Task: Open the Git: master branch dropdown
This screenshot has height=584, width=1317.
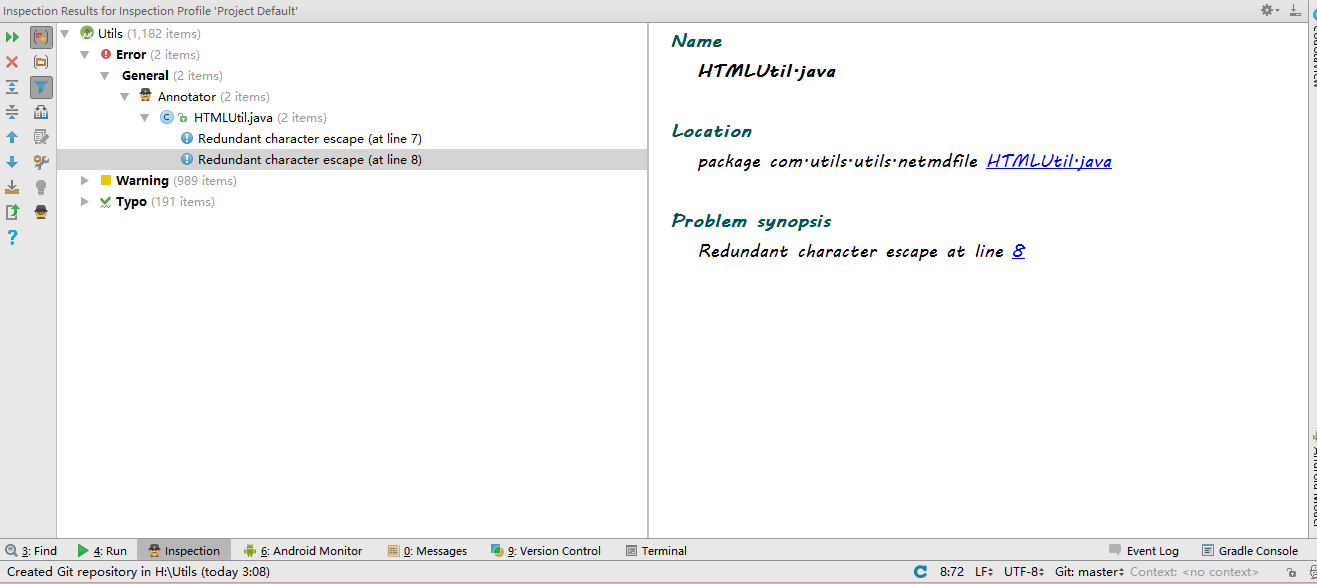Action: (1089, 572)
